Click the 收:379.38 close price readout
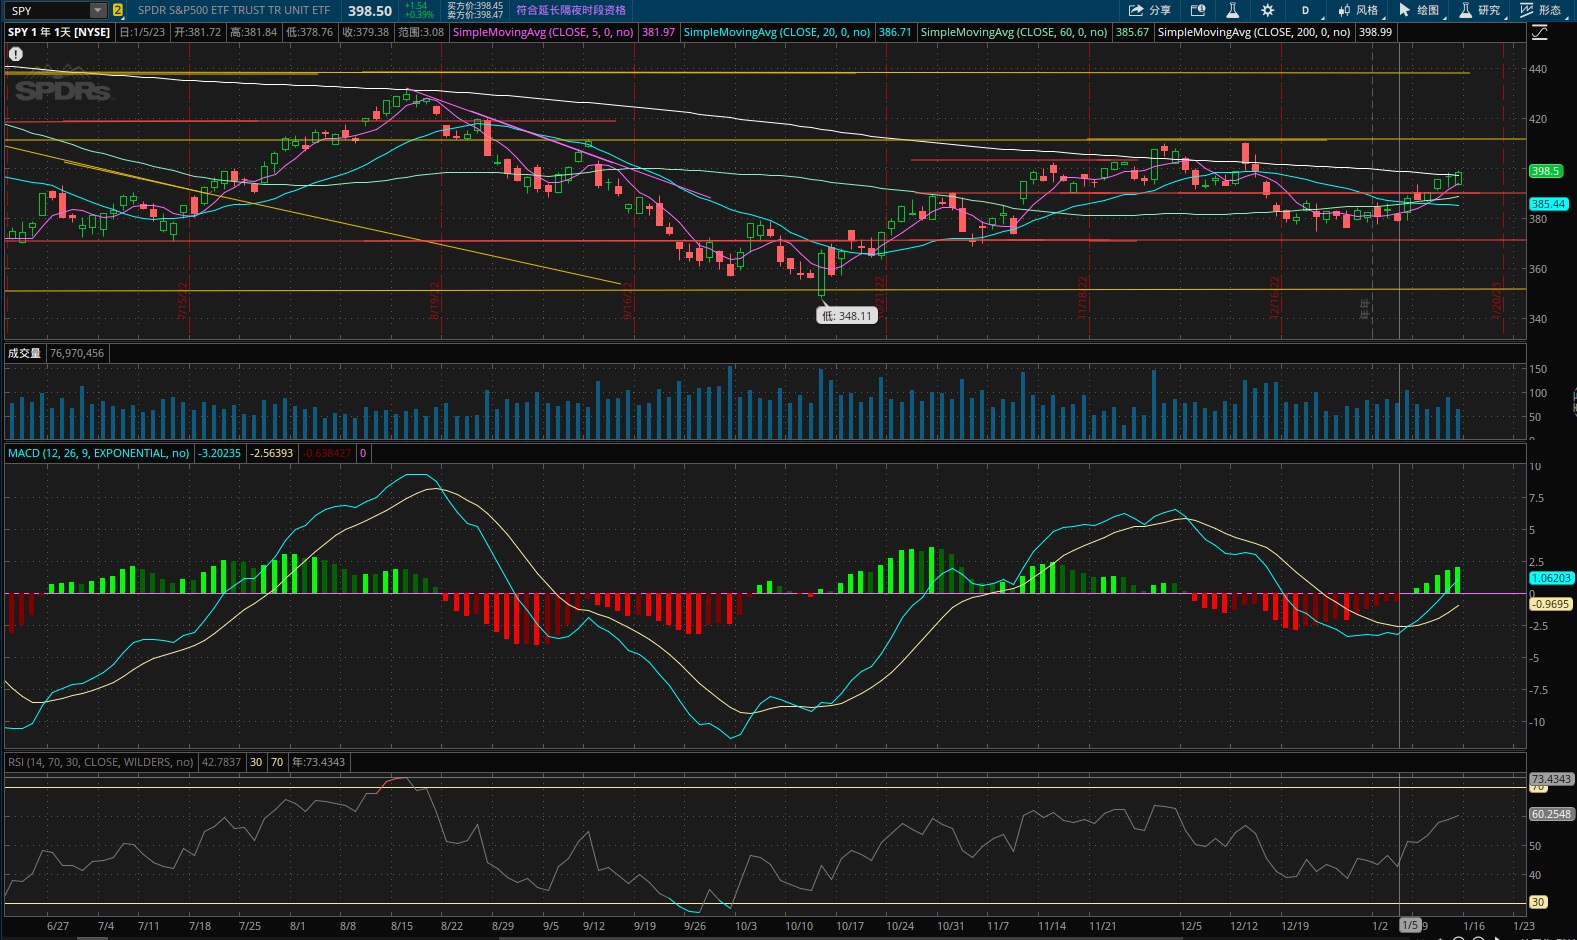1577x940 pixels. 366,32
